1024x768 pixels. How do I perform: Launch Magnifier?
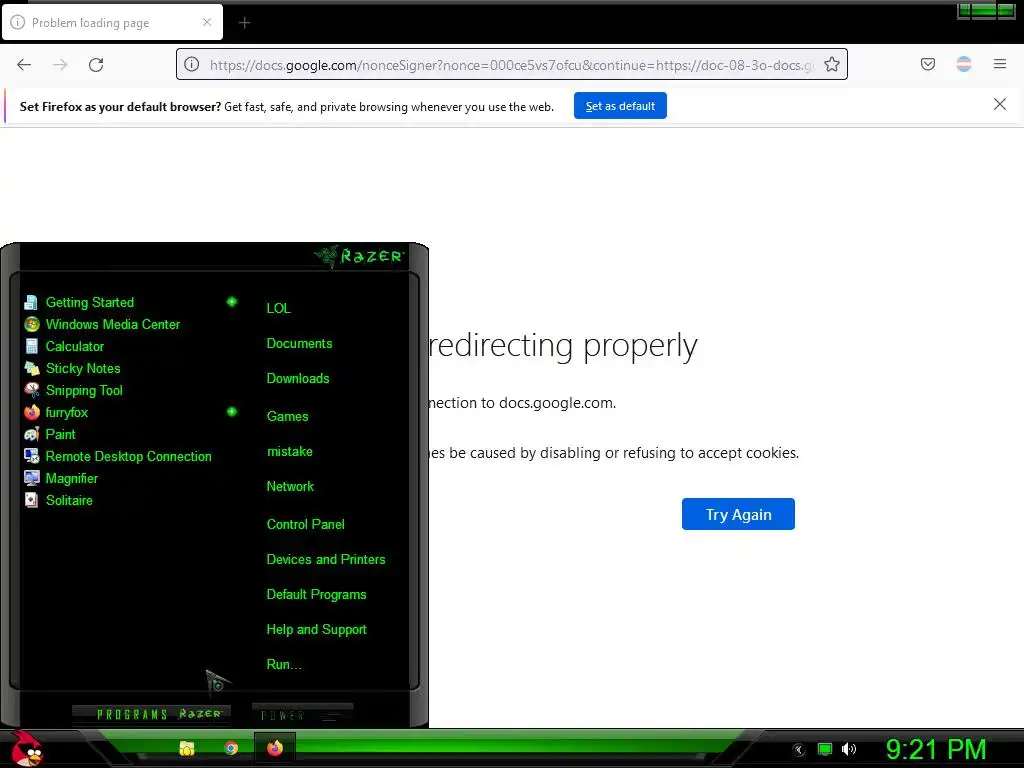point(71,479)
